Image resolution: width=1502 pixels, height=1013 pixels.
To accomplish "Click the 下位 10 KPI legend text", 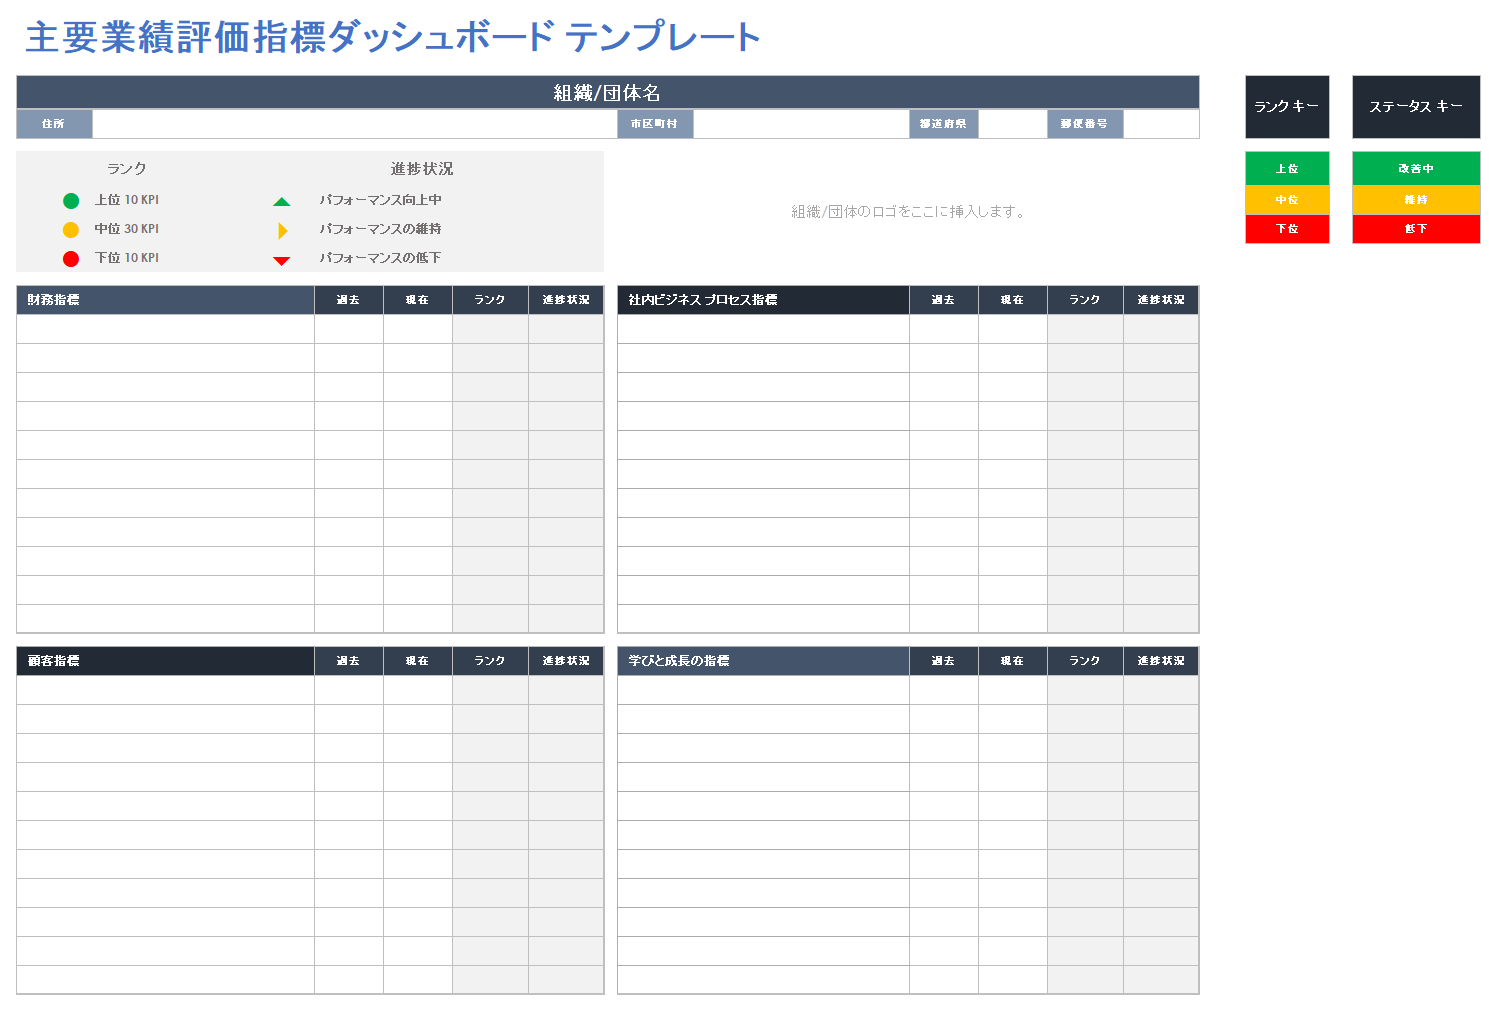I will [127, 258].
